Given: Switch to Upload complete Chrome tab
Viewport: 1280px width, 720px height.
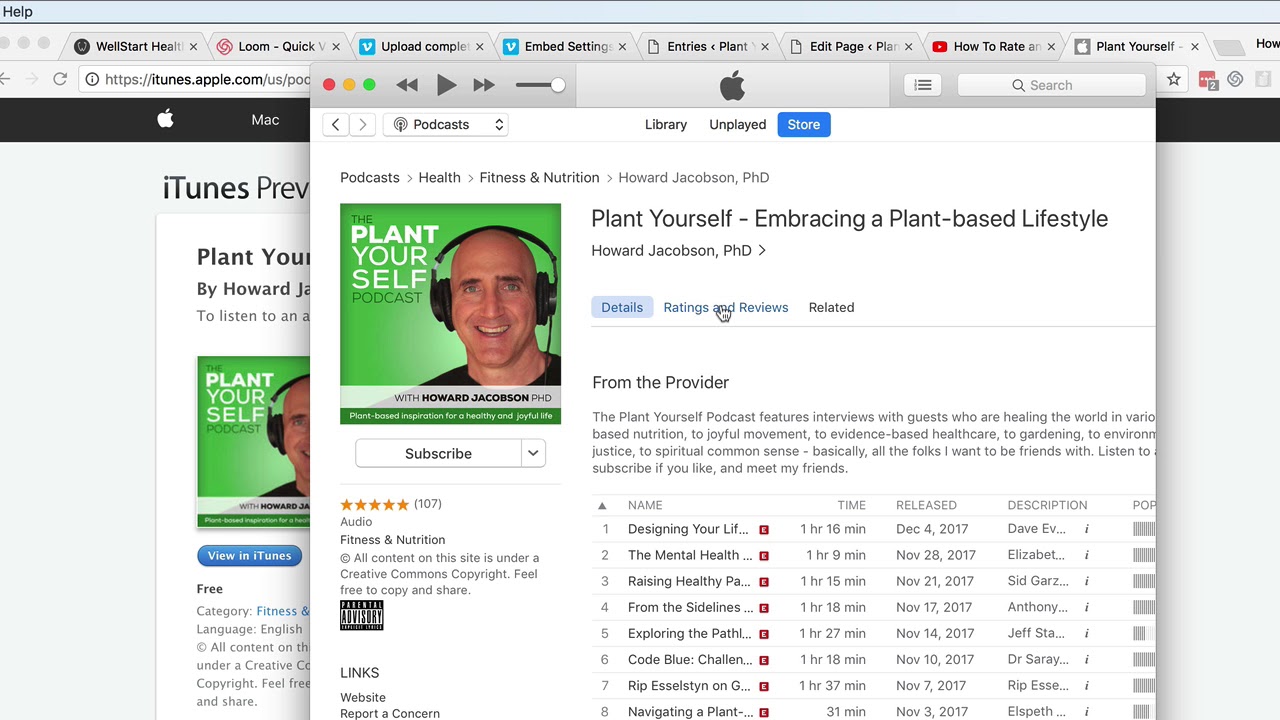Looking at the screenshot, I should [424, 46].
